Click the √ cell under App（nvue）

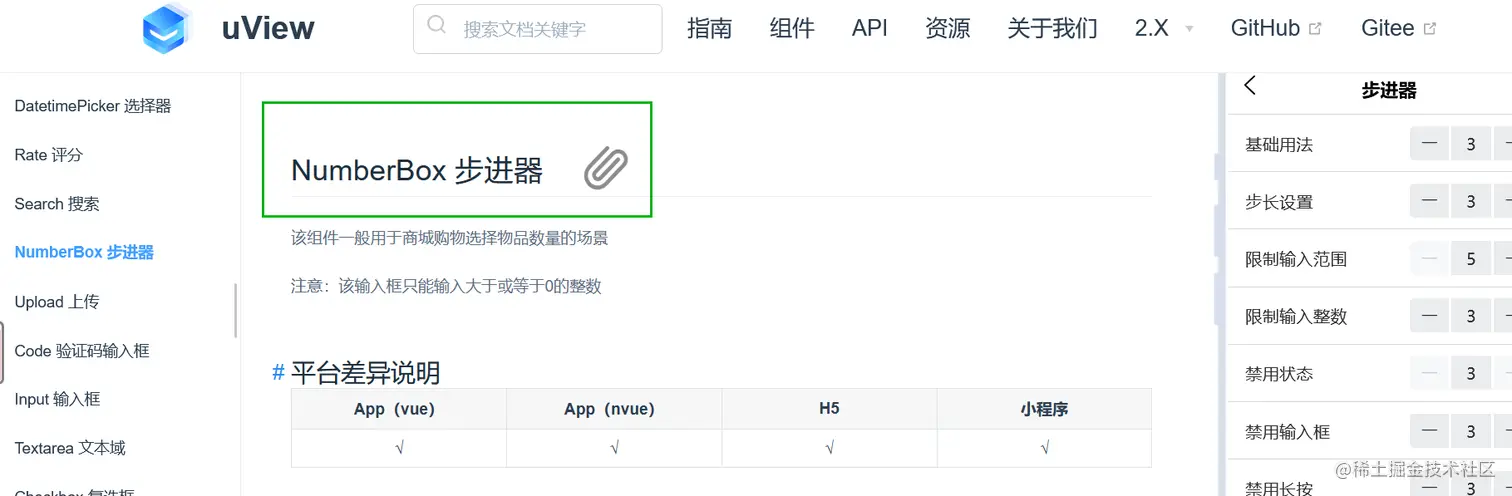614,448
